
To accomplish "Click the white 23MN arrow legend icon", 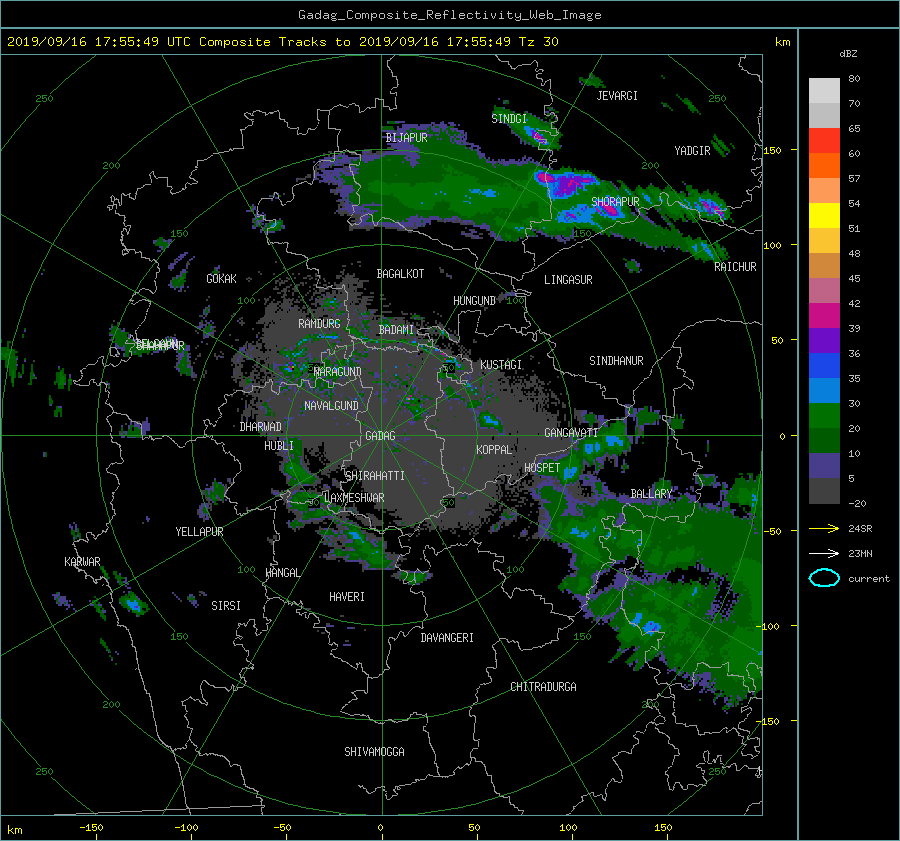I will pyautogui.click(x=824, y=553).
